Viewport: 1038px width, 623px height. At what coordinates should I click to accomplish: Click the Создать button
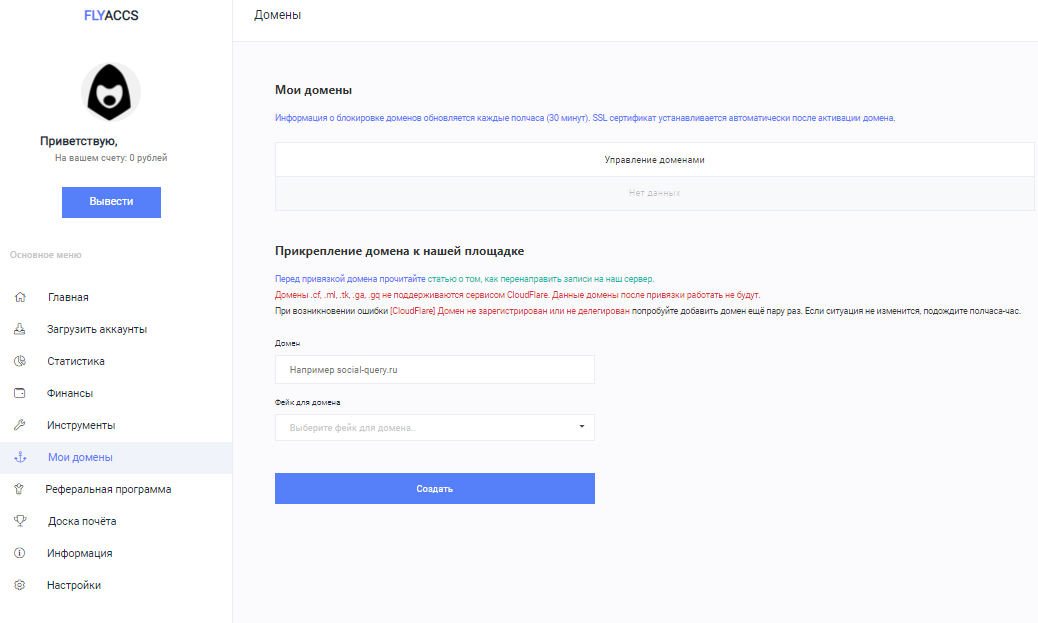(434, 489)
